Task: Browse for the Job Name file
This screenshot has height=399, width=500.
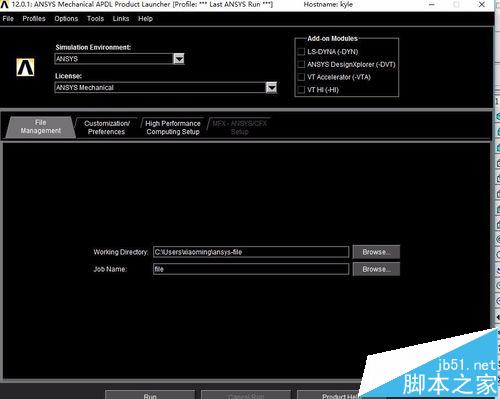Action: click(x=376, y=269)
